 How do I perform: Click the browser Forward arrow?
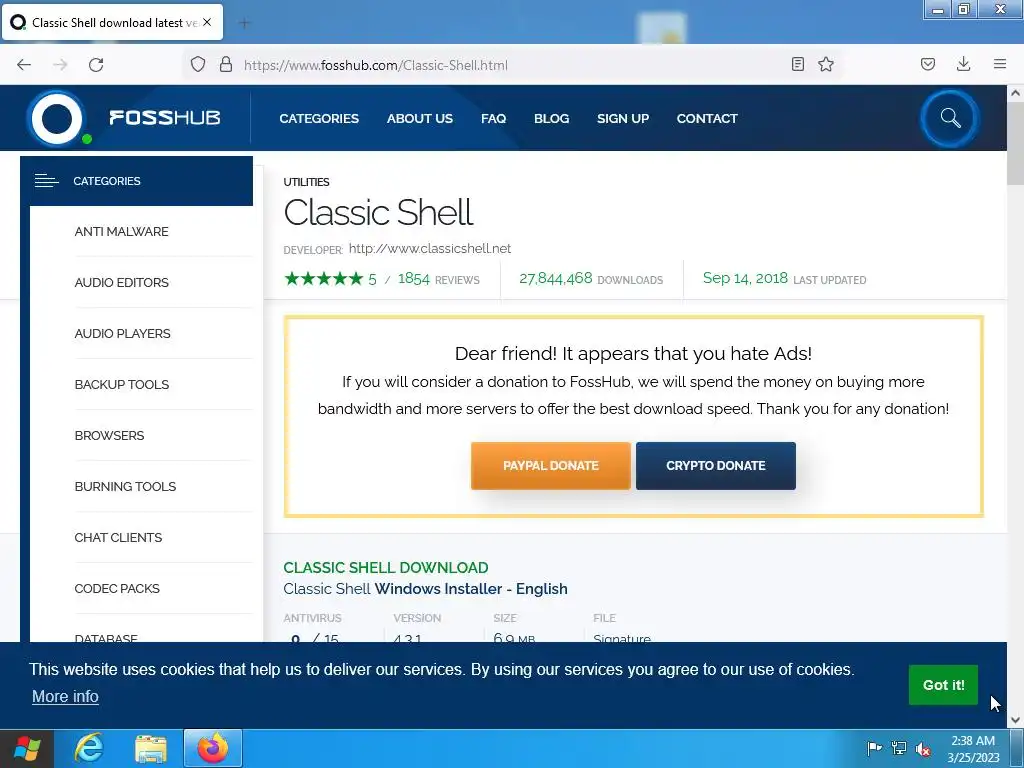60,65
